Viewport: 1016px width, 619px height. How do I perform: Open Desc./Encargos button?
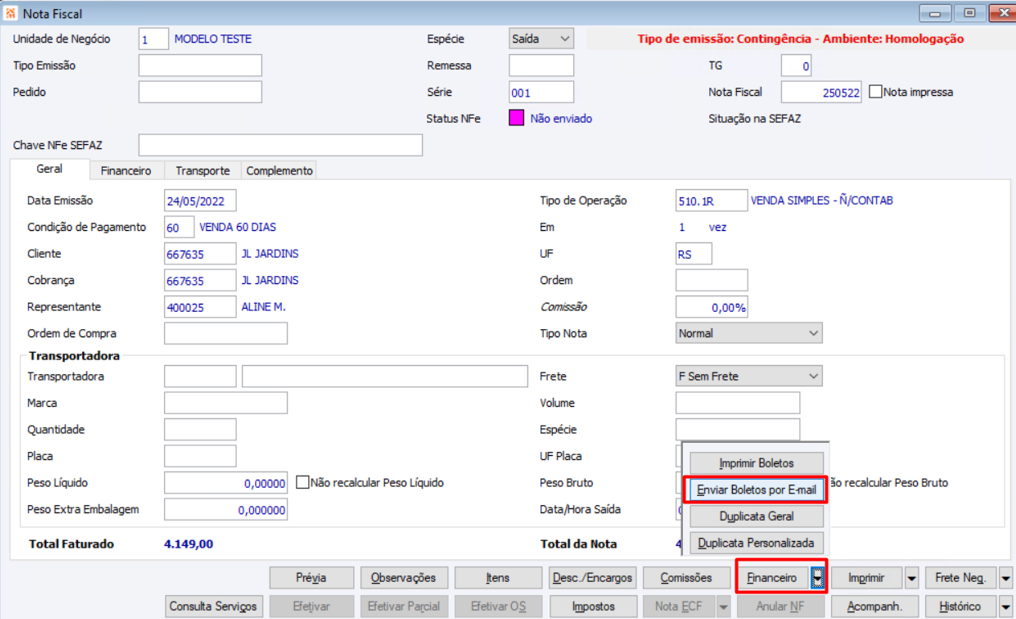pyautogui.click(x=592, y=578)
